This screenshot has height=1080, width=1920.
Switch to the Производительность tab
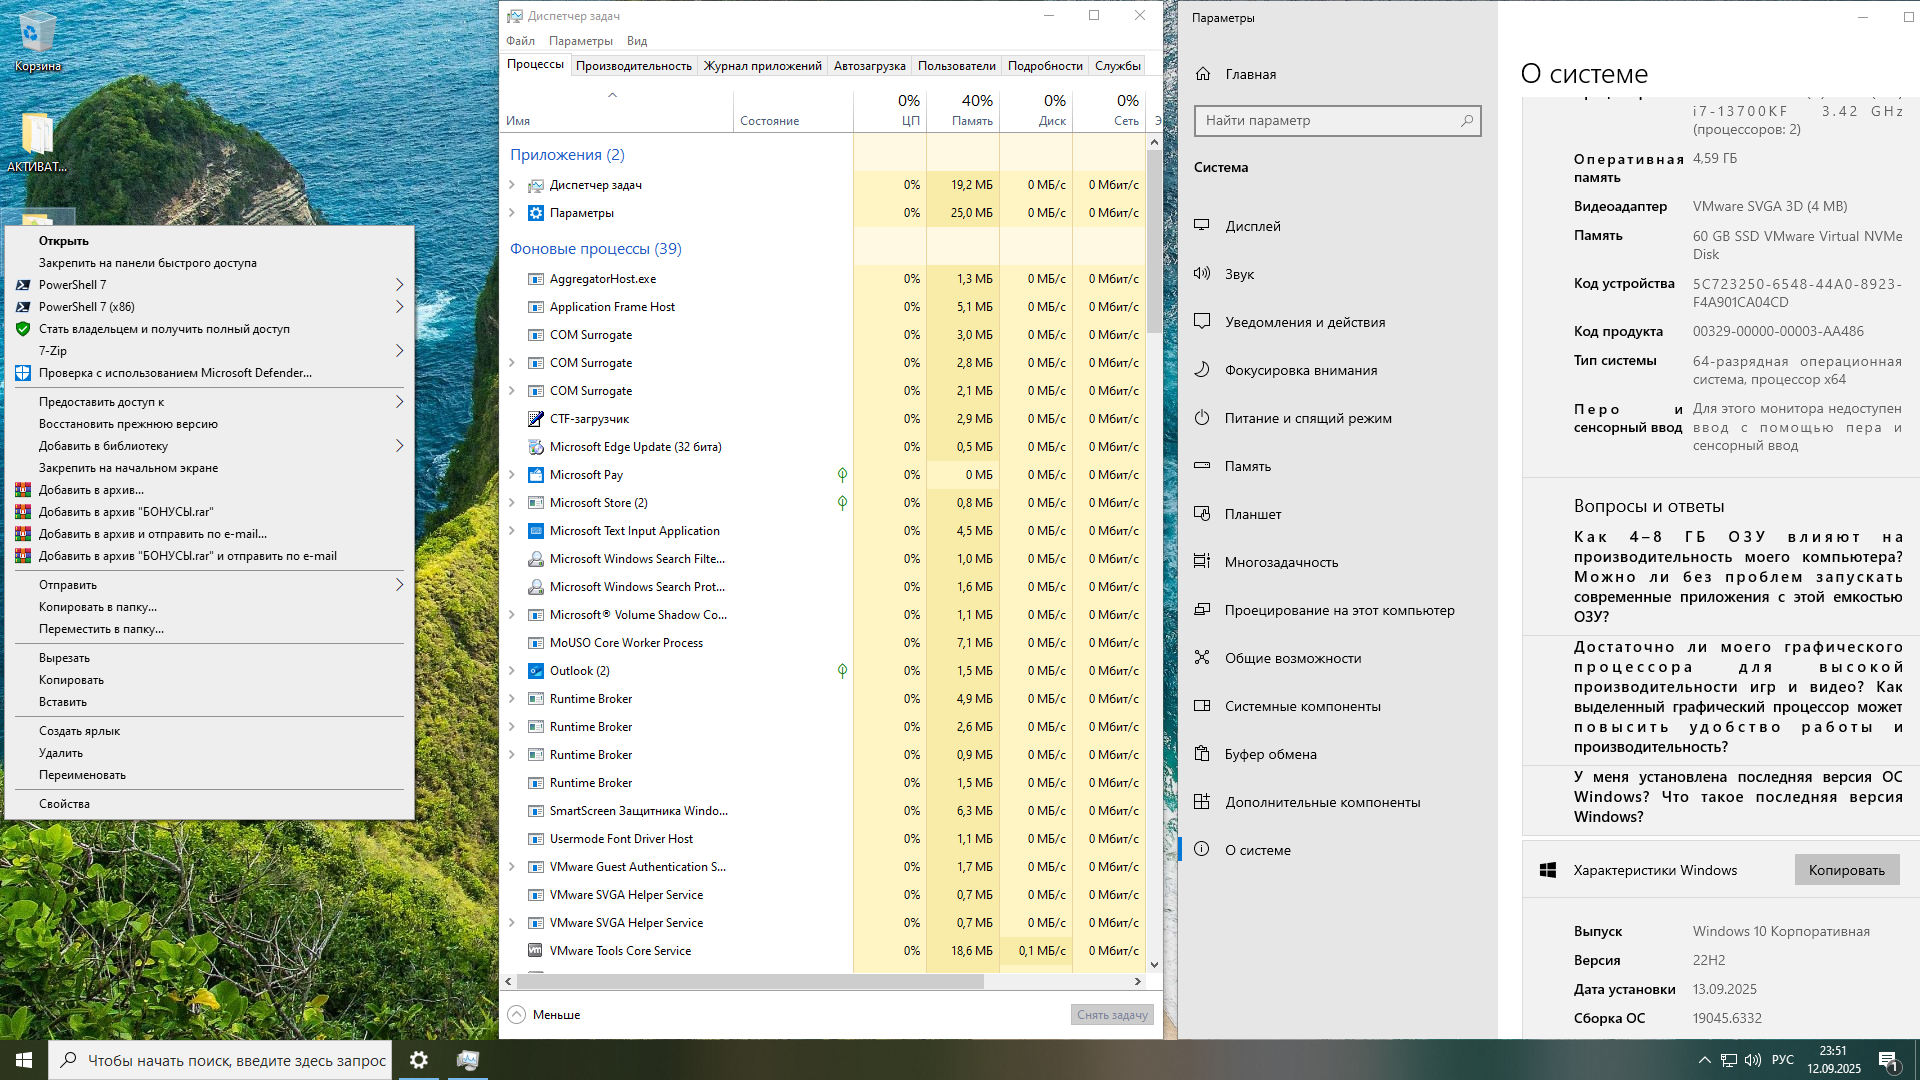633,65
